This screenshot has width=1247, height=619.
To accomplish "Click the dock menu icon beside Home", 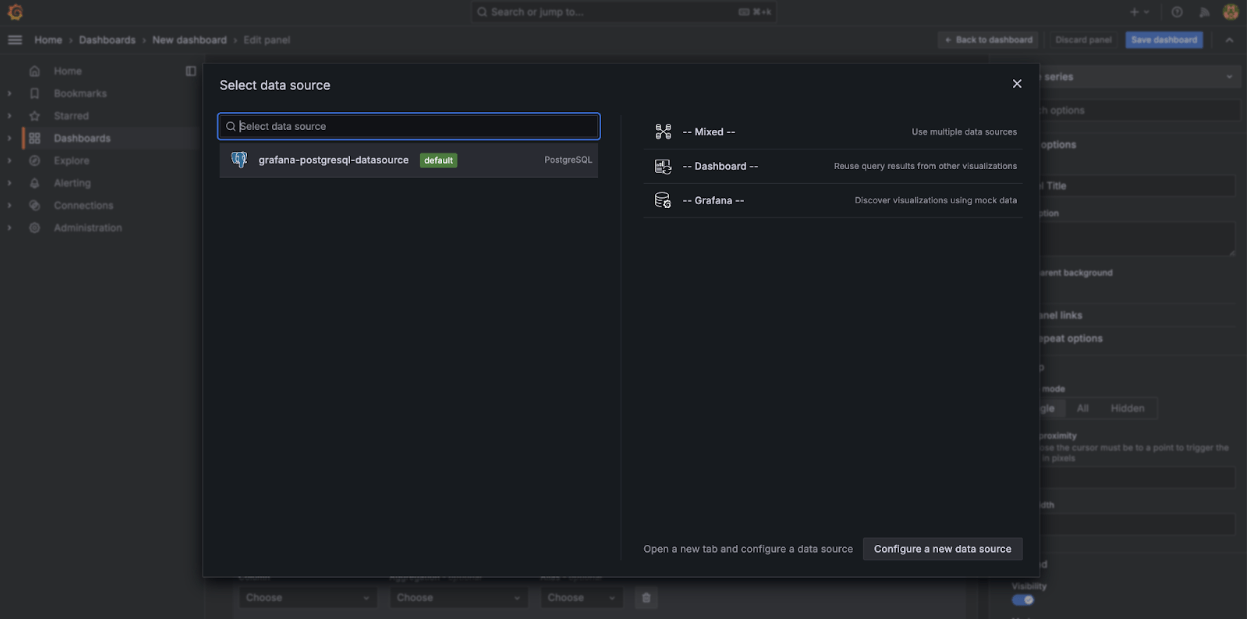I will pyautogui.click(x=191, y=71).
